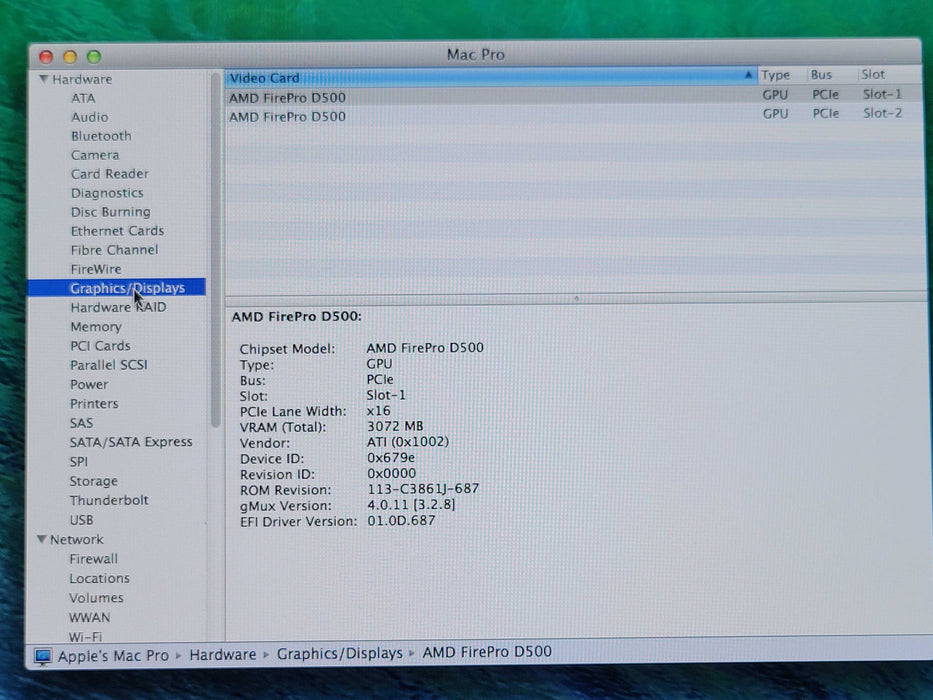Click the Device ID value 0x679e
The height and width of the screenshot is (700, 933).
click(x=391, y=458)
